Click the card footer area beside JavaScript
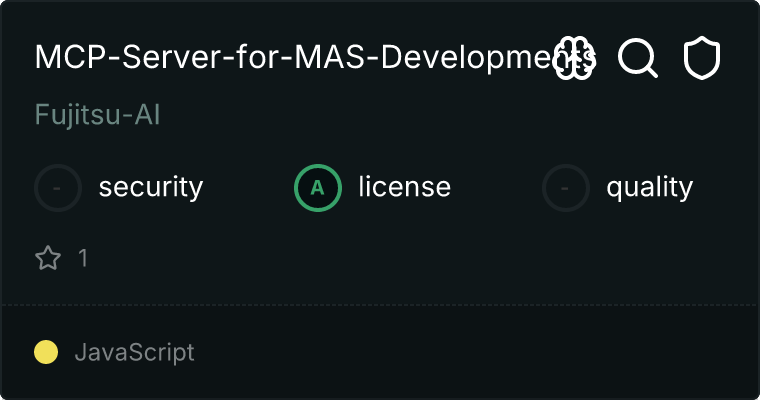Screen dimensions: 760x400 tap(475, 352)
